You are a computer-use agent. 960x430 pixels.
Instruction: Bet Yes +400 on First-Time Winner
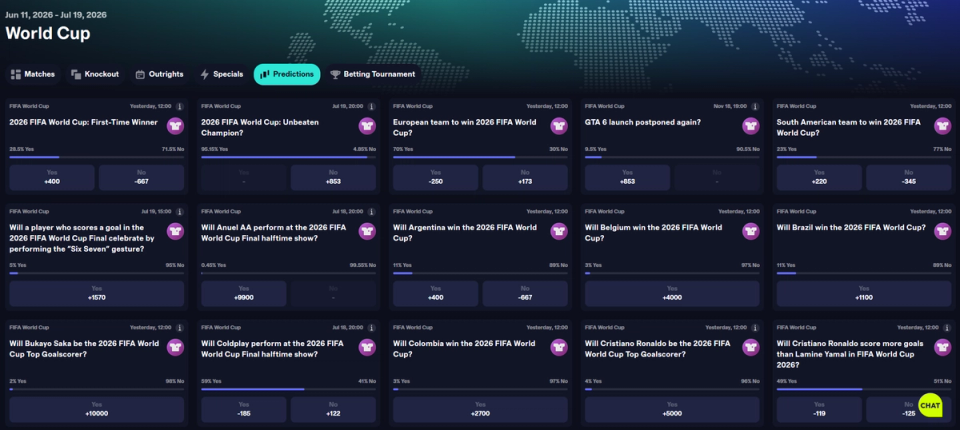click(52, 178)
